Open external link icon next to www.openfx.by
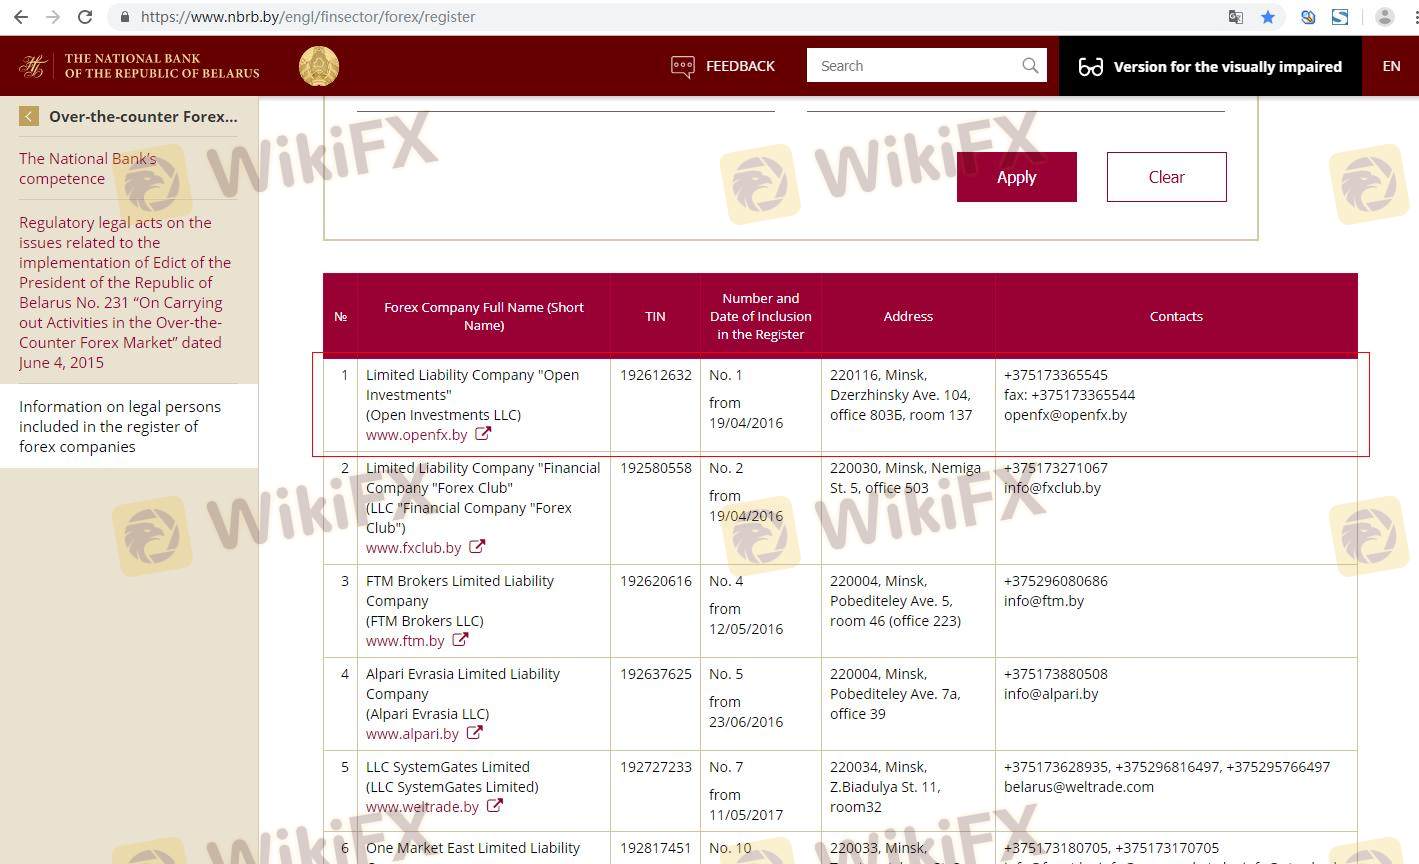The height and width of the screenshot is (864, 1419). tap(483, 434)
